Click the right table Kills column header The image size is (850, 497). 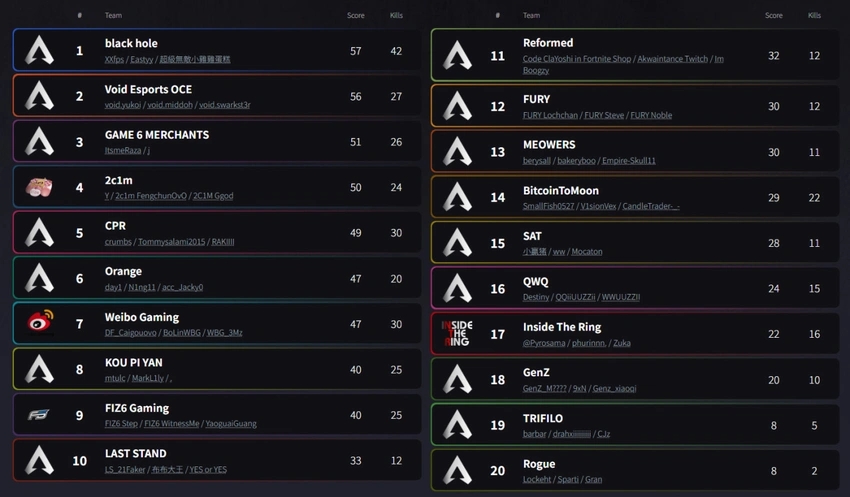(x=814, y=15)
